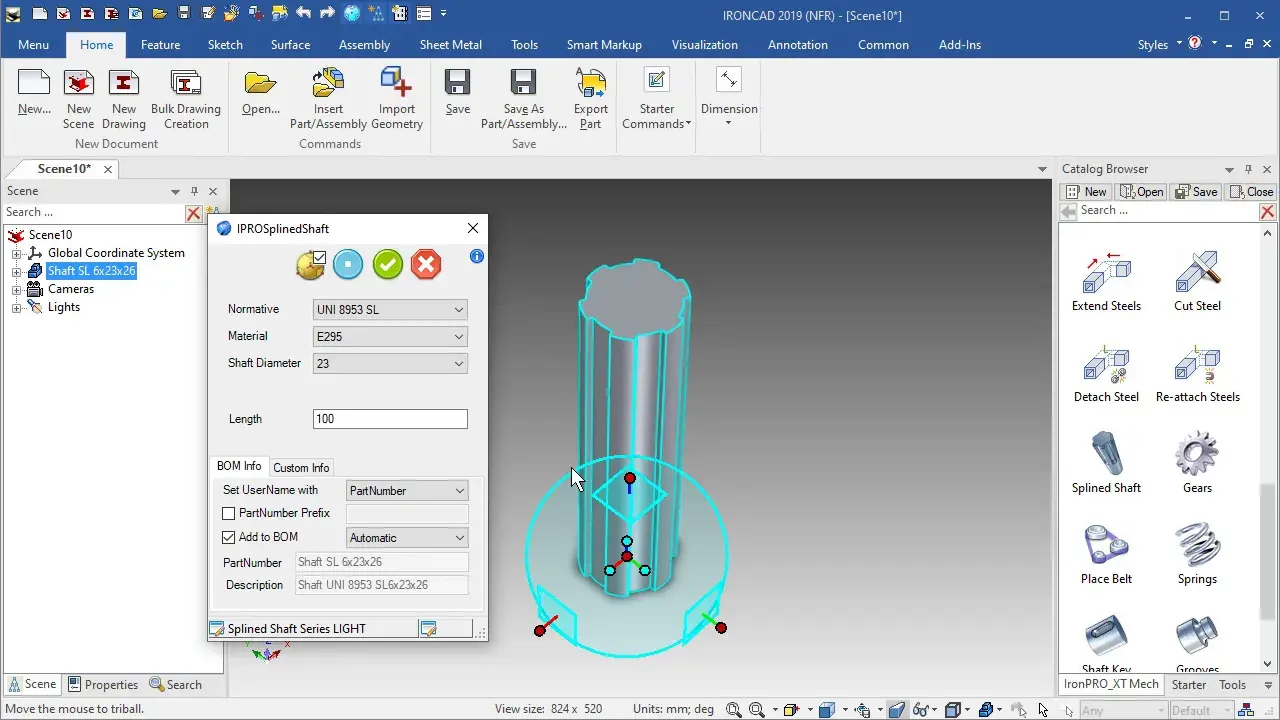Click the catalog Save button

click(x=1196, y=192)
